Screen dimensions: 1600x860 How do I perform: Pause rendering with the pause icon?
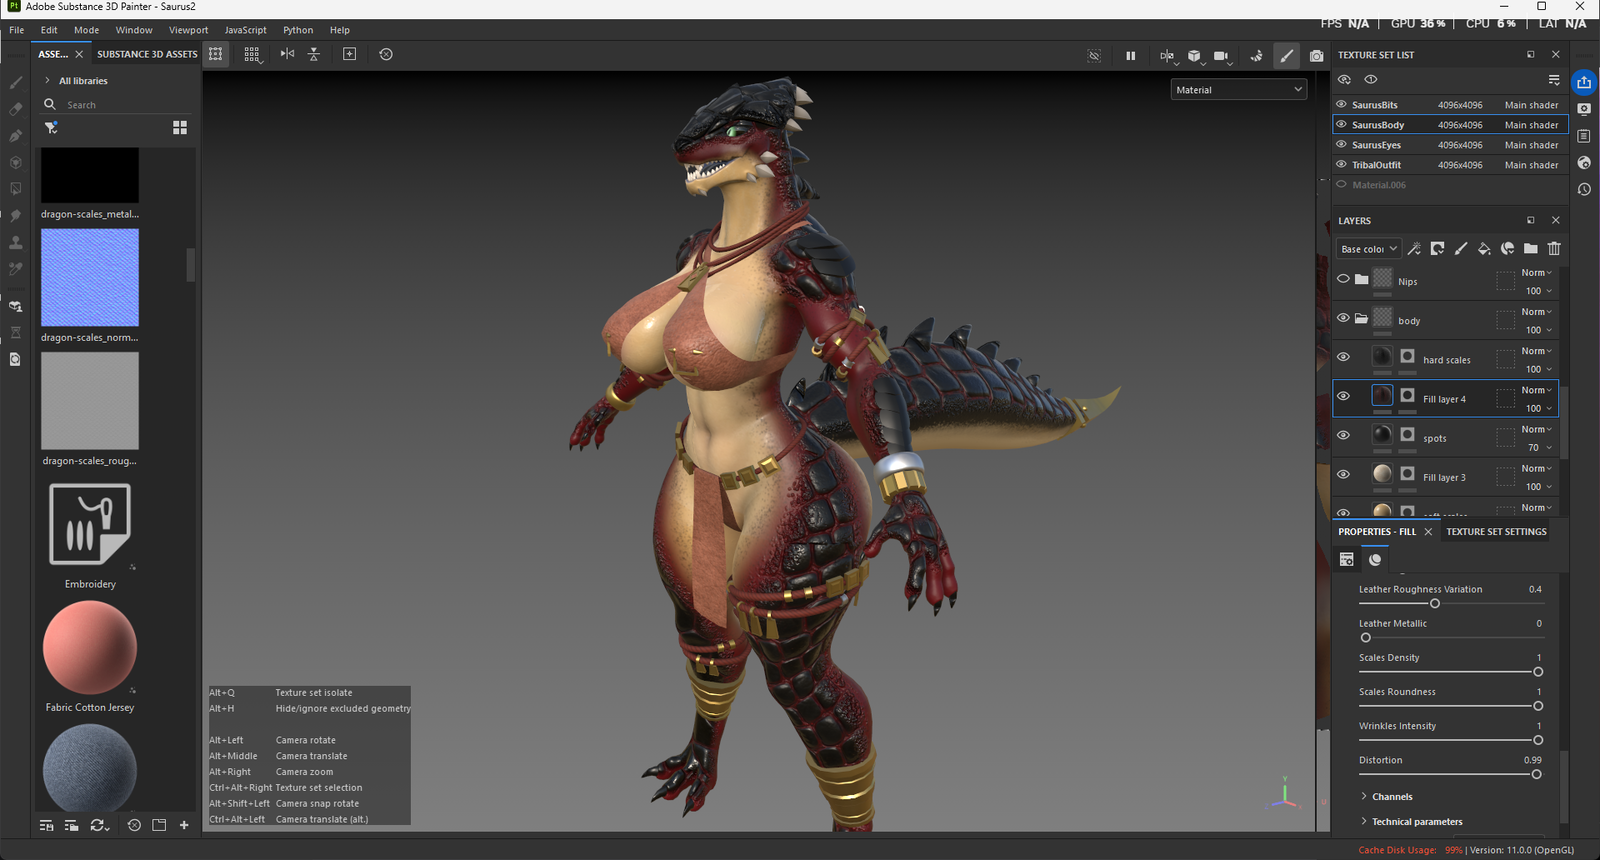(1130, 56)
